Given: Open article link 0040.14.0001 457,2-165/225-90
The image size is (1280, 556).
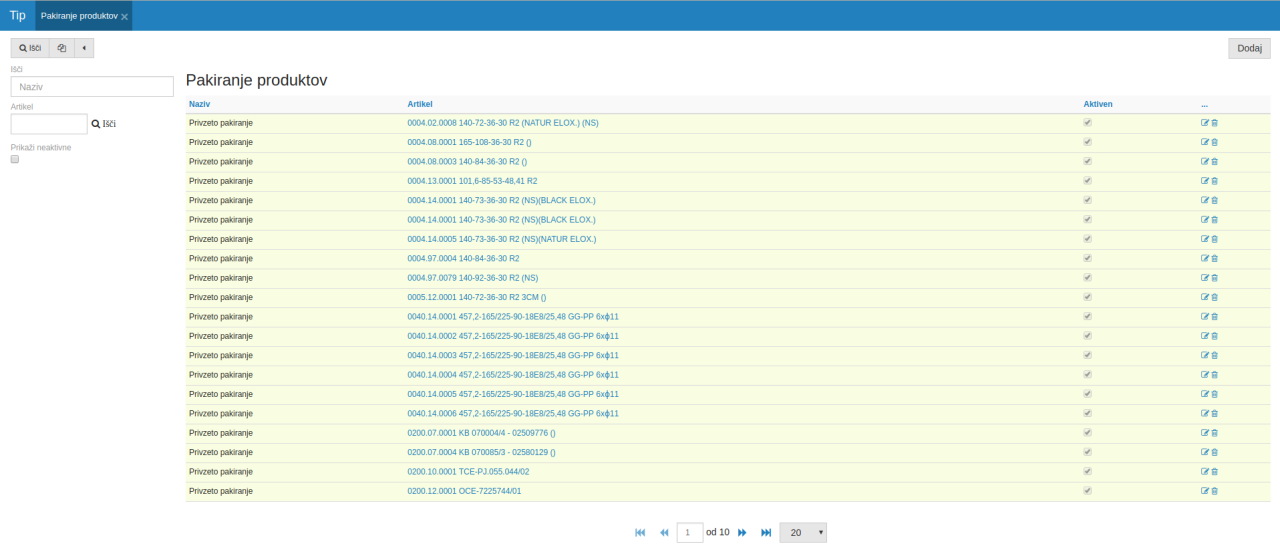Looking at the screenshot, I should [x=512, y=317].
